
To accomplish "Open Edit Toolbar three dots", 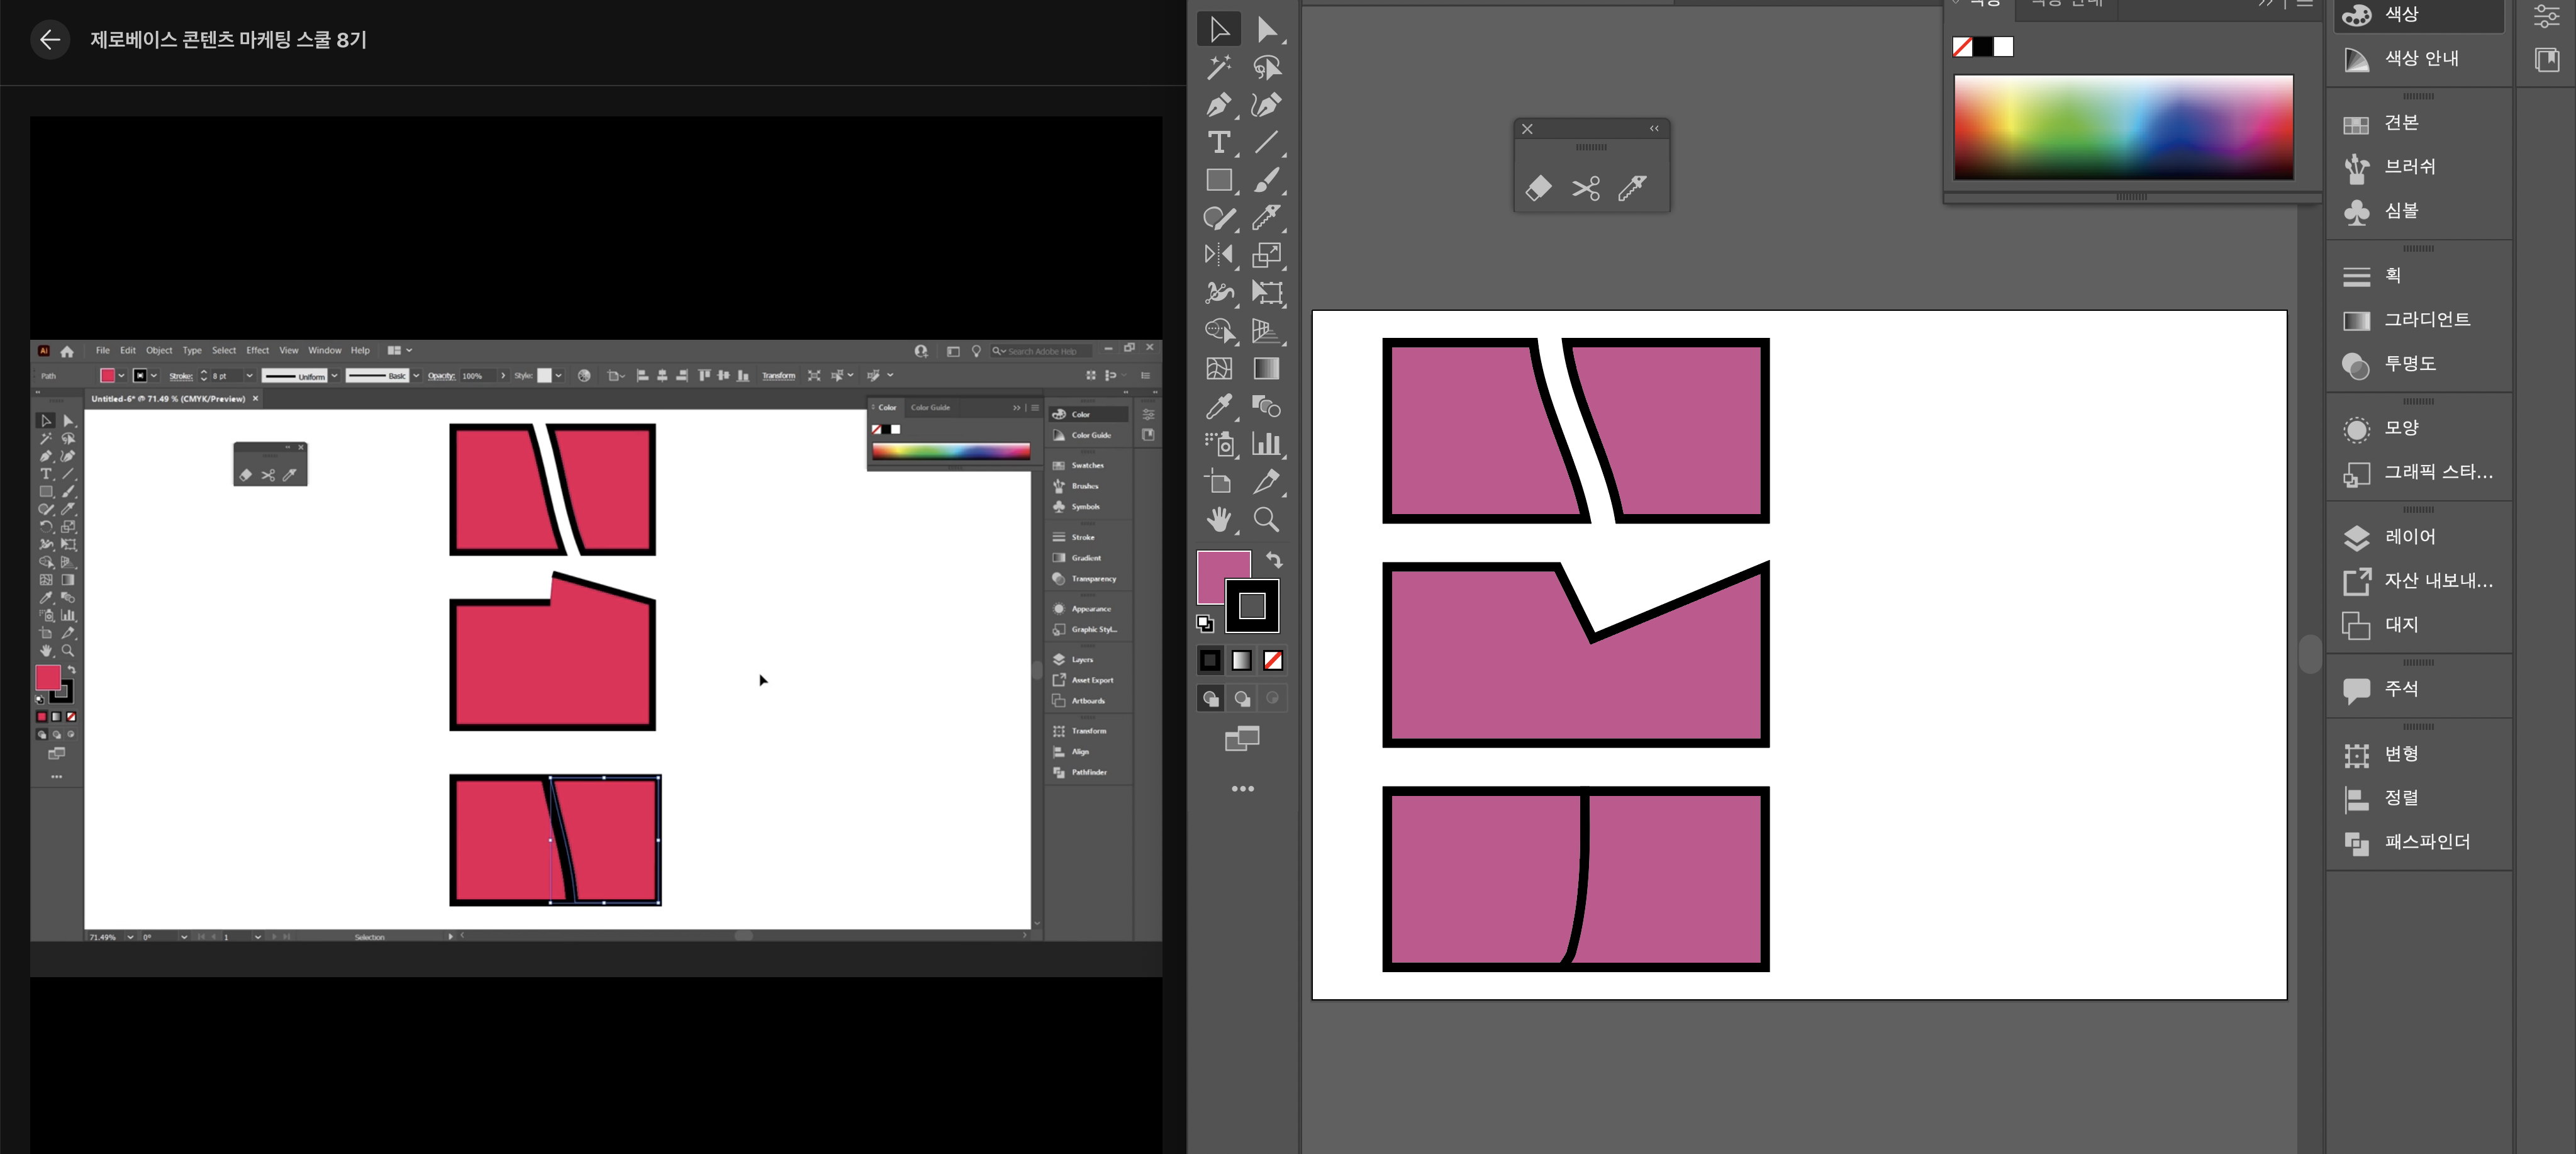I will (x=1242, y=789).
